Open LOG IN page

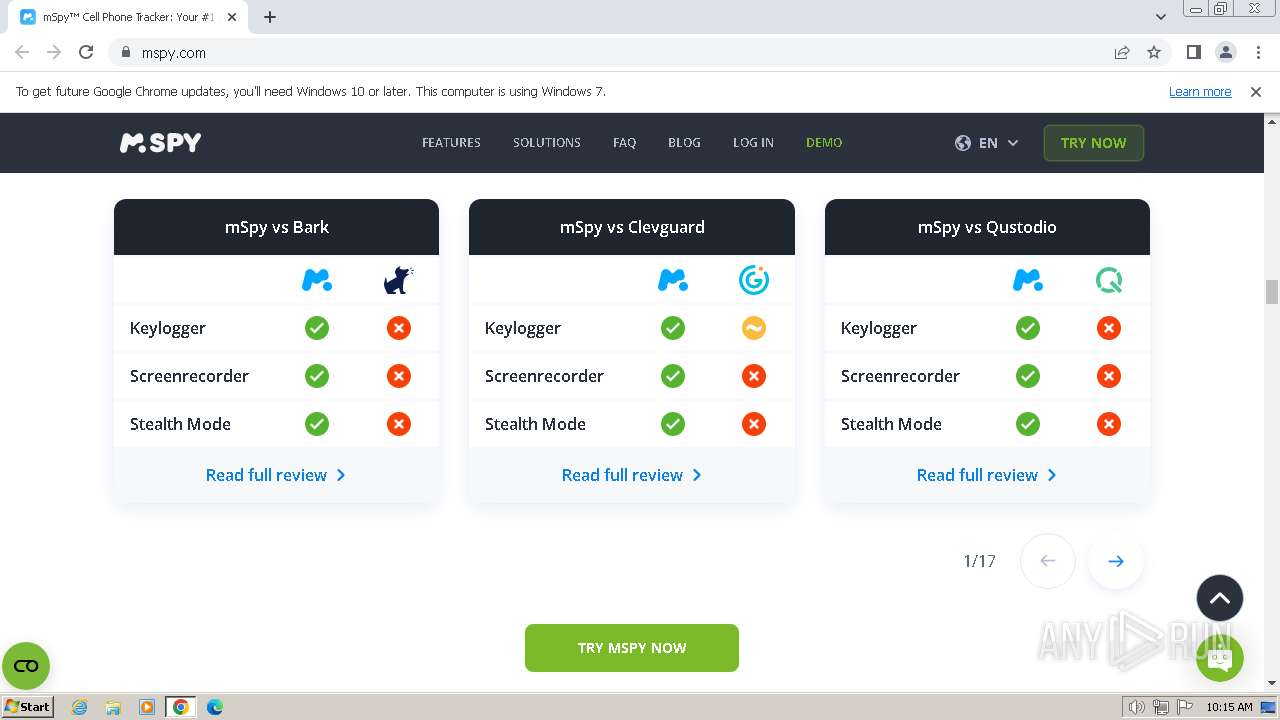(x=753, y=143)
